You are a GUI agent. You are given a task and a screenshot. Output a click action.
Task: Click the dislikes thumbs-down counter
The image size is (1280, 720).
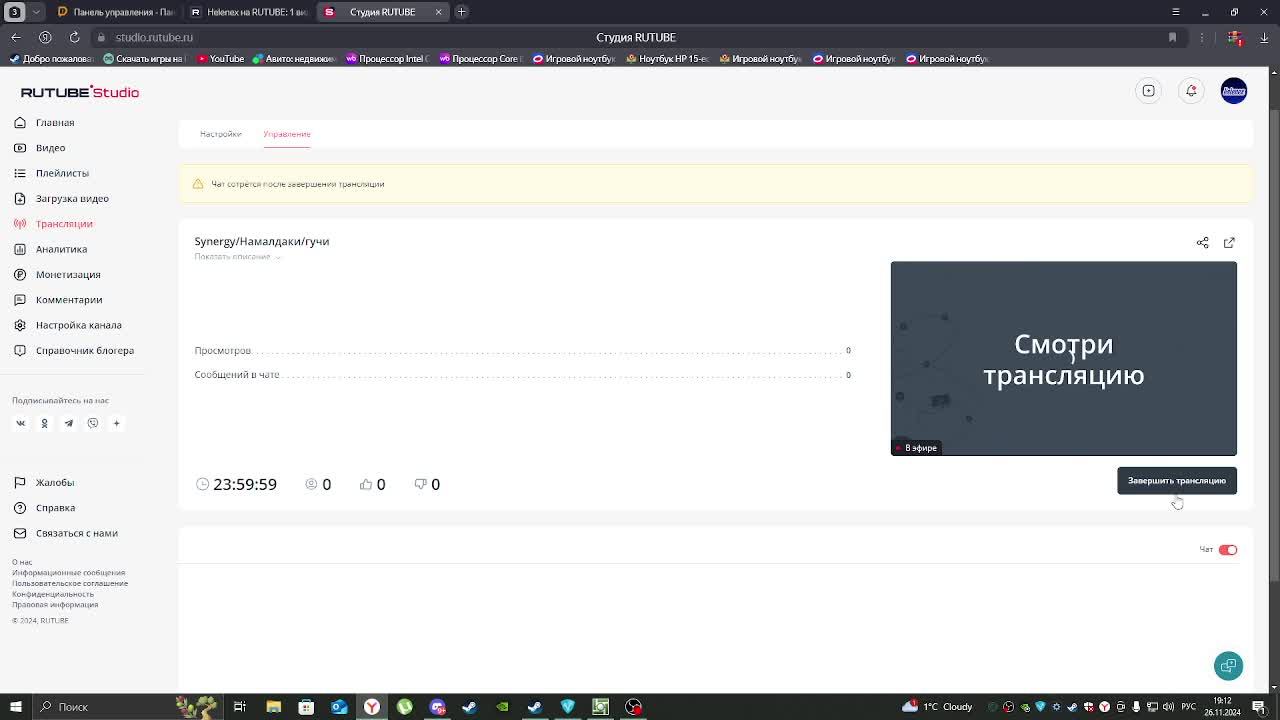pyautogui.click(x=427, y=484)
